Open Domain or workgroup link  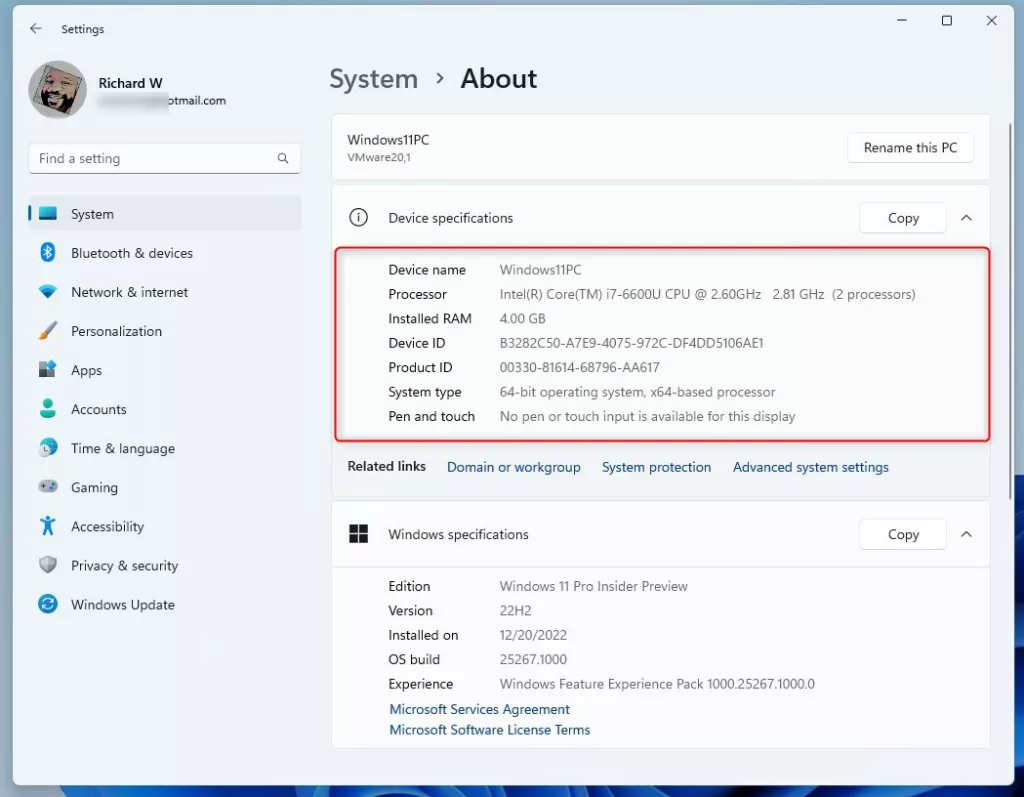click(513, 467)
